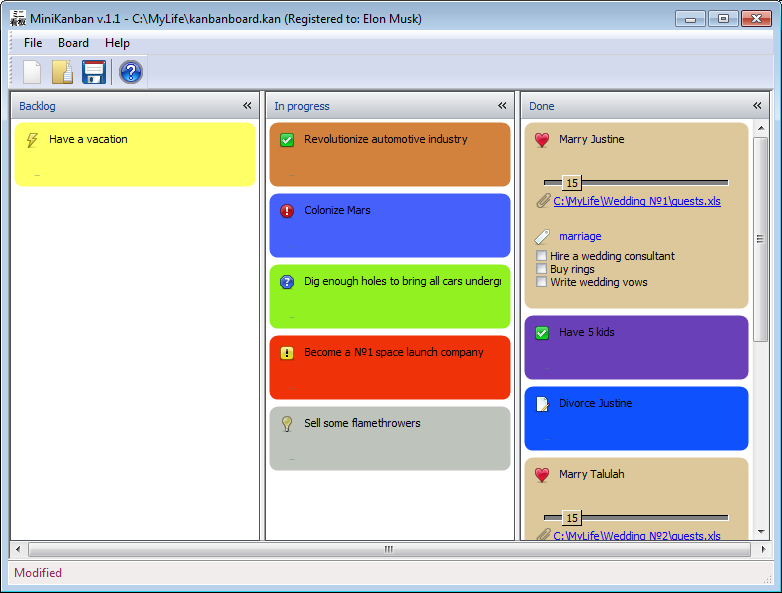Select the Have 5 kids card title

point(586,332)
